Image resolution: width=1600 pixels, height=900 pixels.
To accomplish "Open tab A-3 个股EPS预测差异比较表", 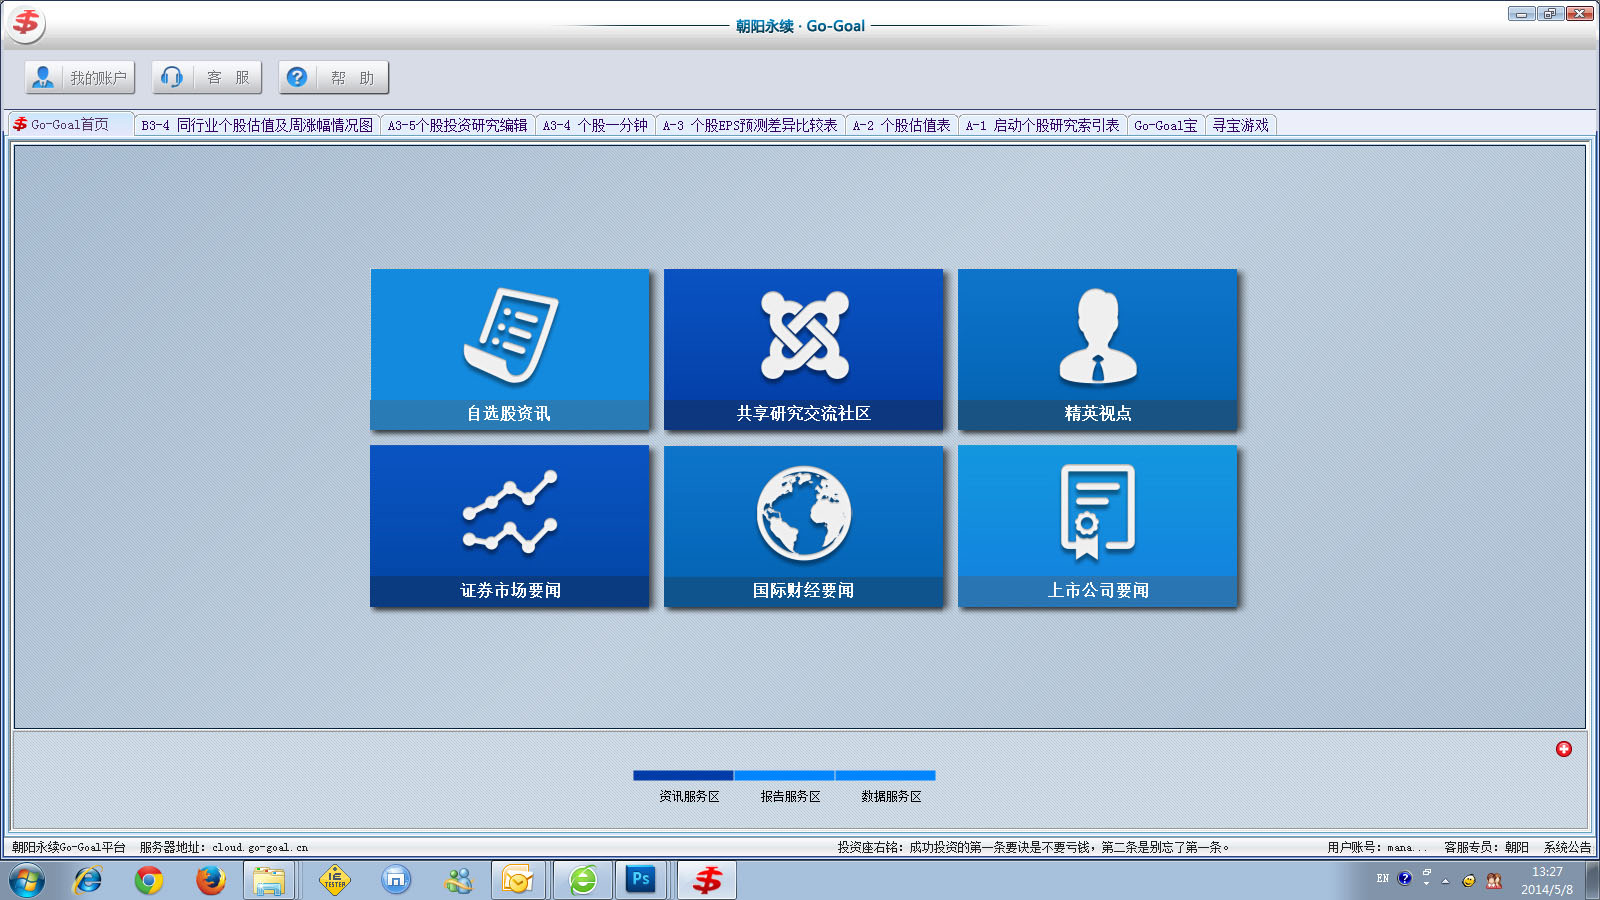I will (750, 125).
